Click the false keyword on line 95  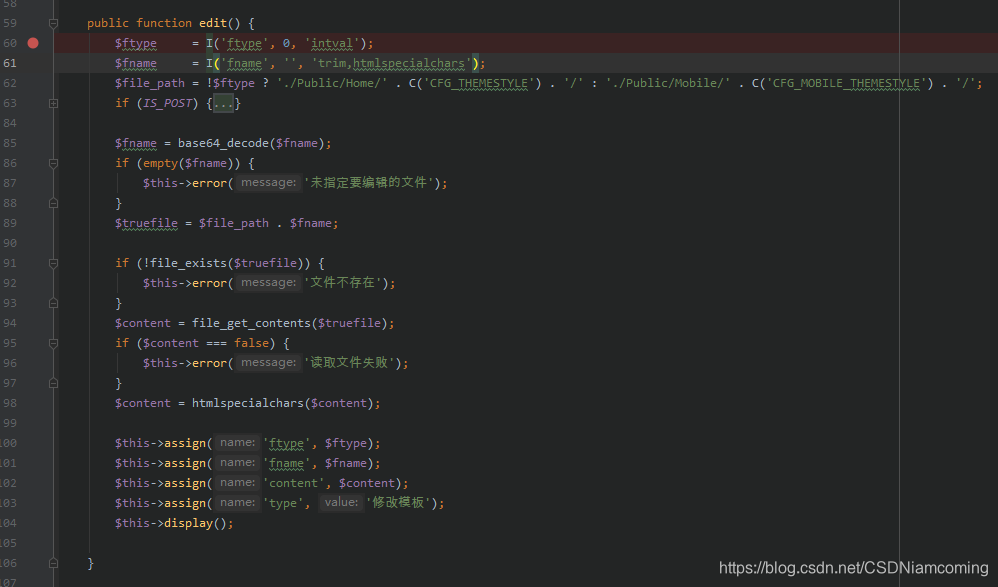[x=251, y=343]
